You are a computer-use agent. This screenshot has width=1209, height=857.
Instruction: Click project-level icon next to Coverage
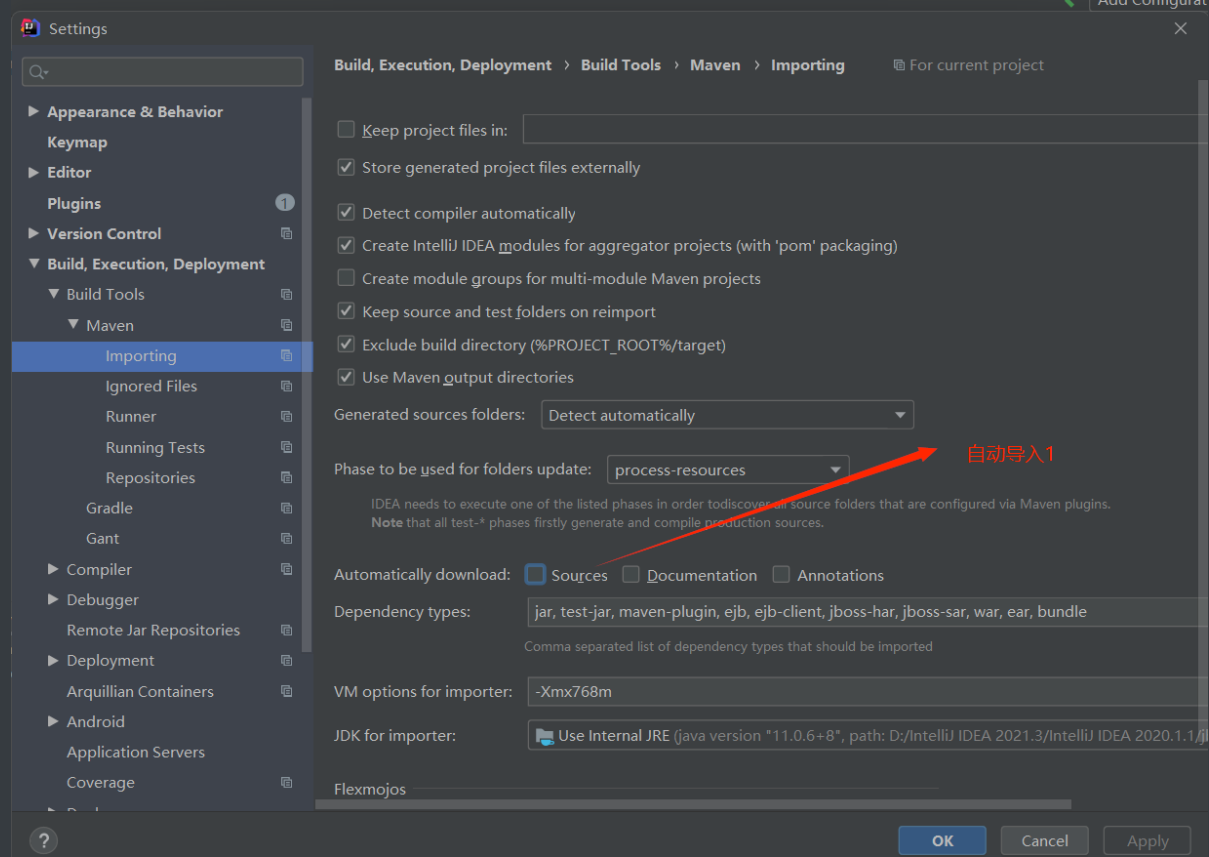[287, 783]
